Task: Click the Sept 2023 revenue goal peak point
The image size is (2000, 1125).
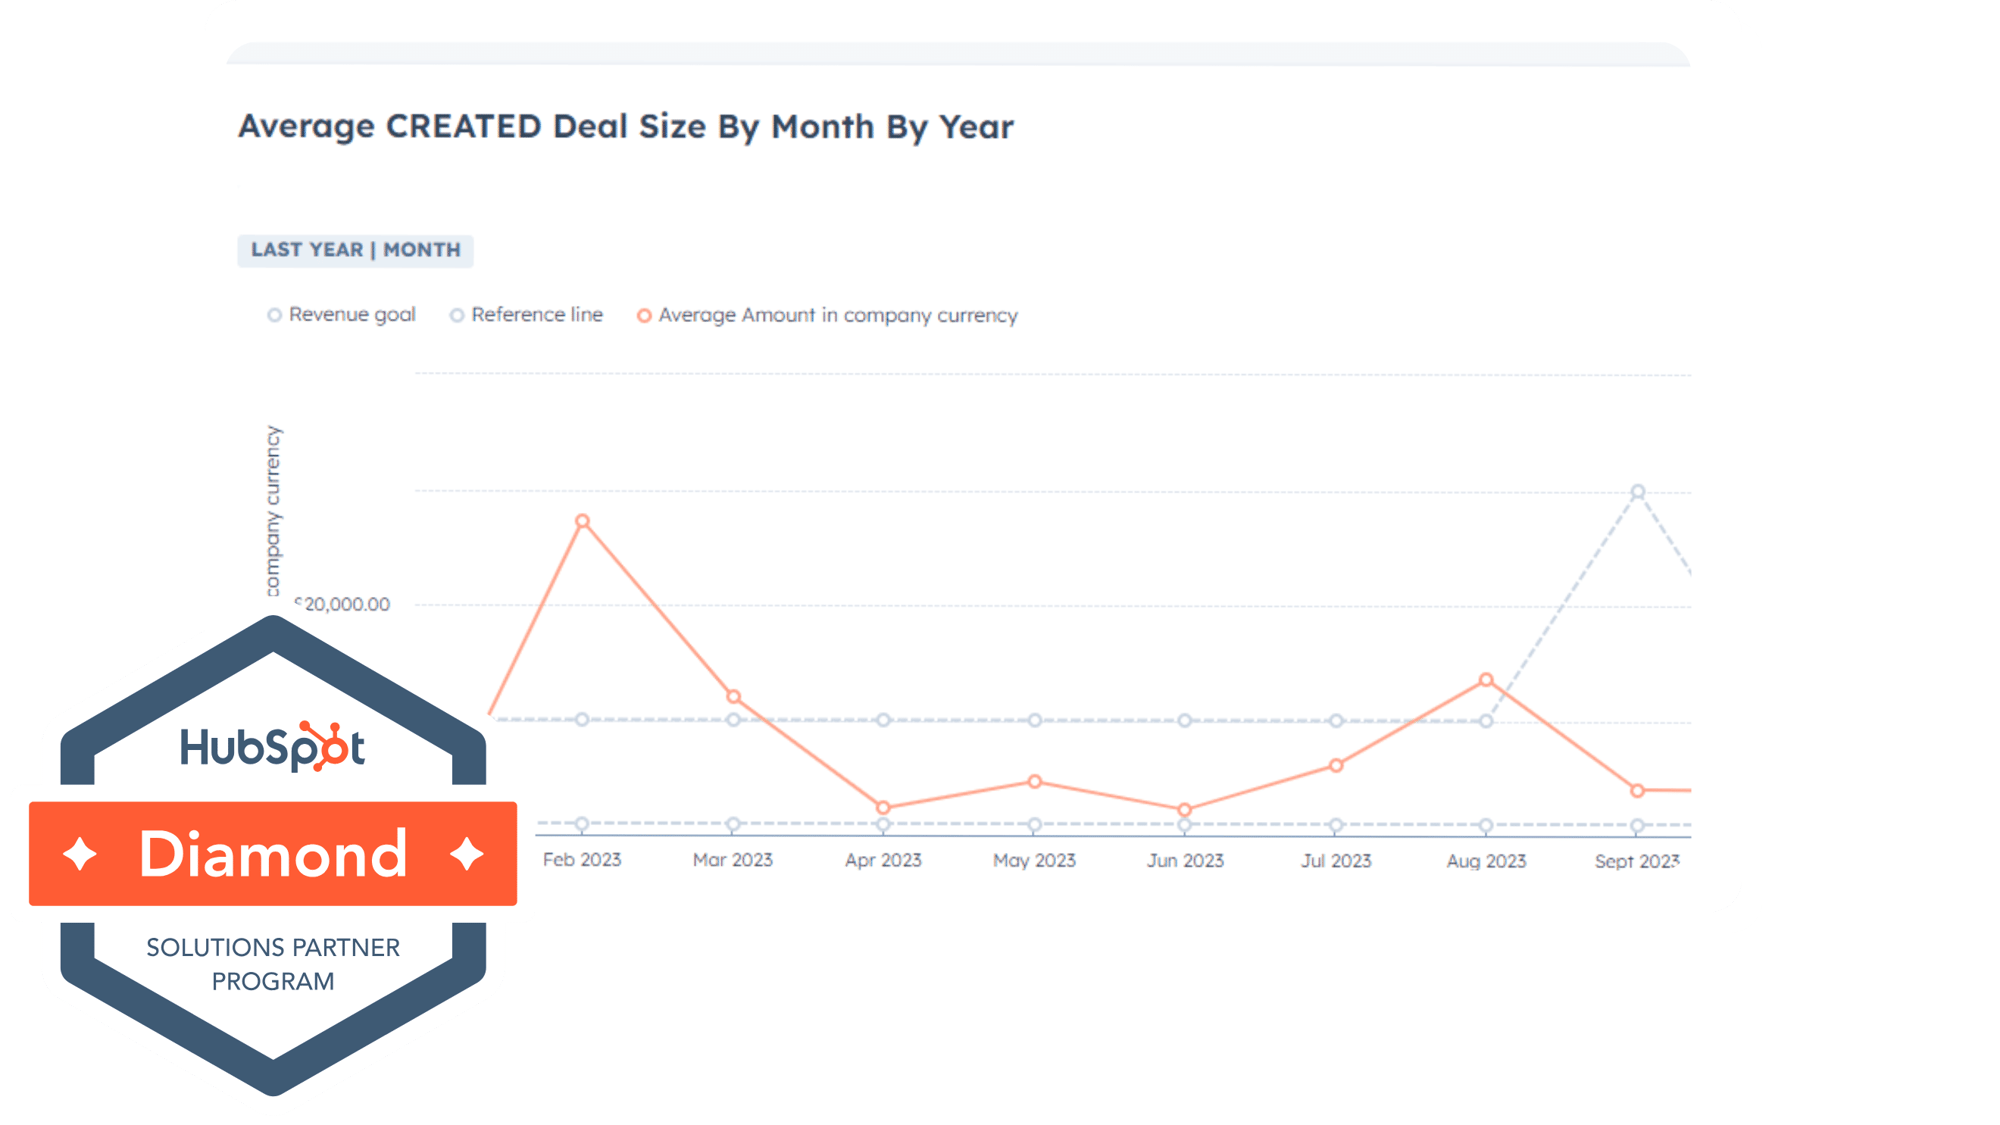Action: [1638, 492]
